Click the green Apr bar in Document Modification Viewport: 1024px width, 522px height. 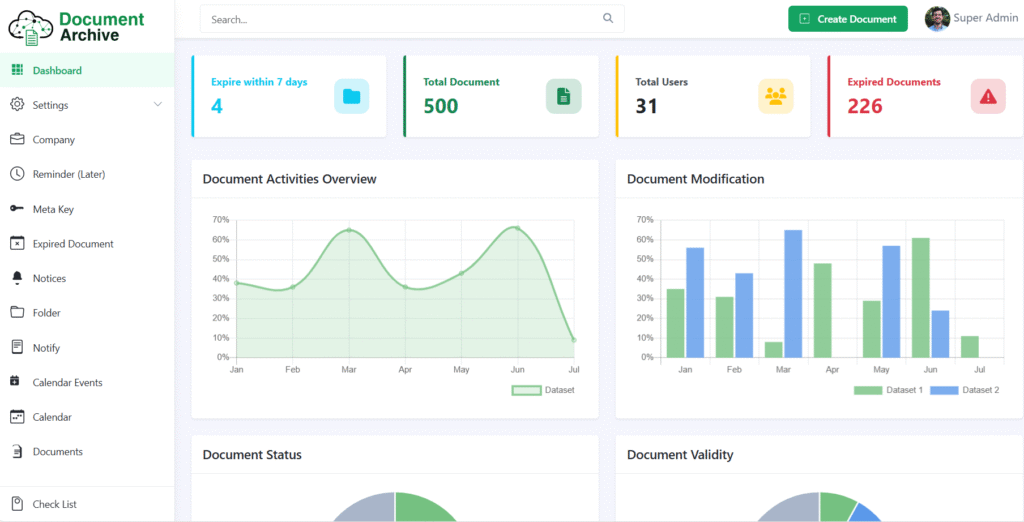[x=823, y=310]
